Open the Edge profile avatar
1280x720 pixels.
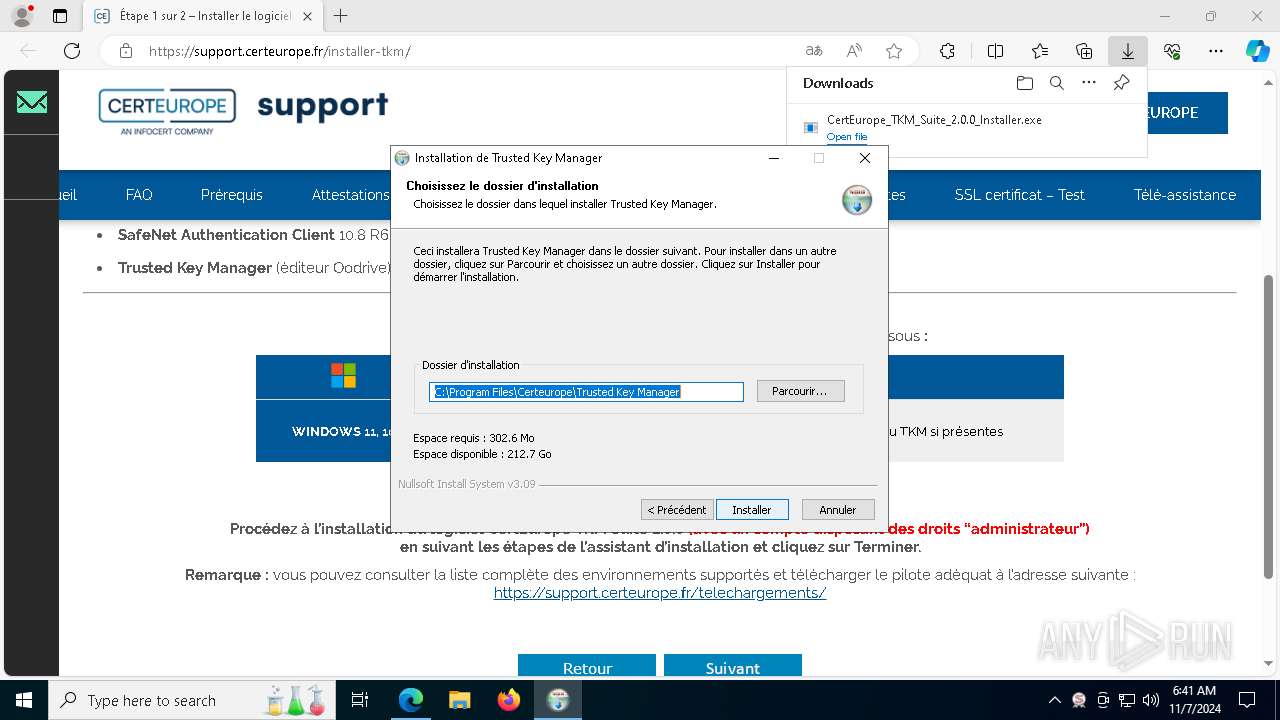tap(22, 16)
